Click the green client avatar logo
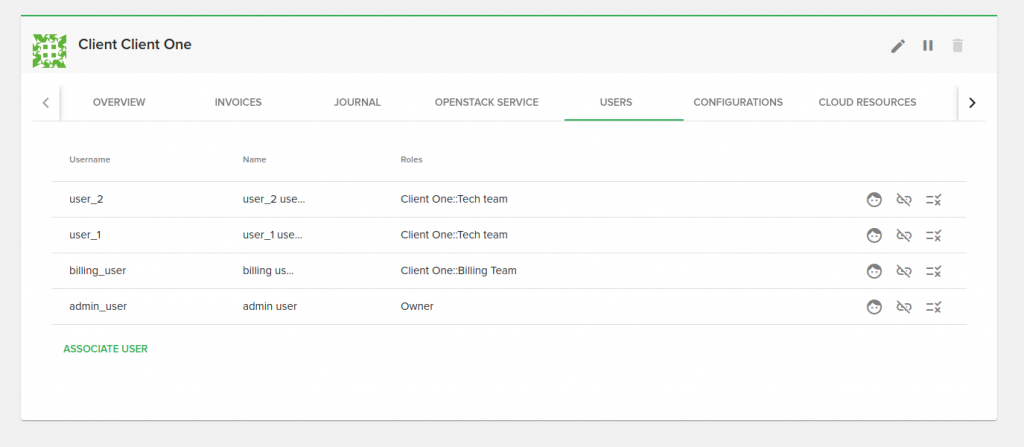1024x447 pixels. point(50,51)
